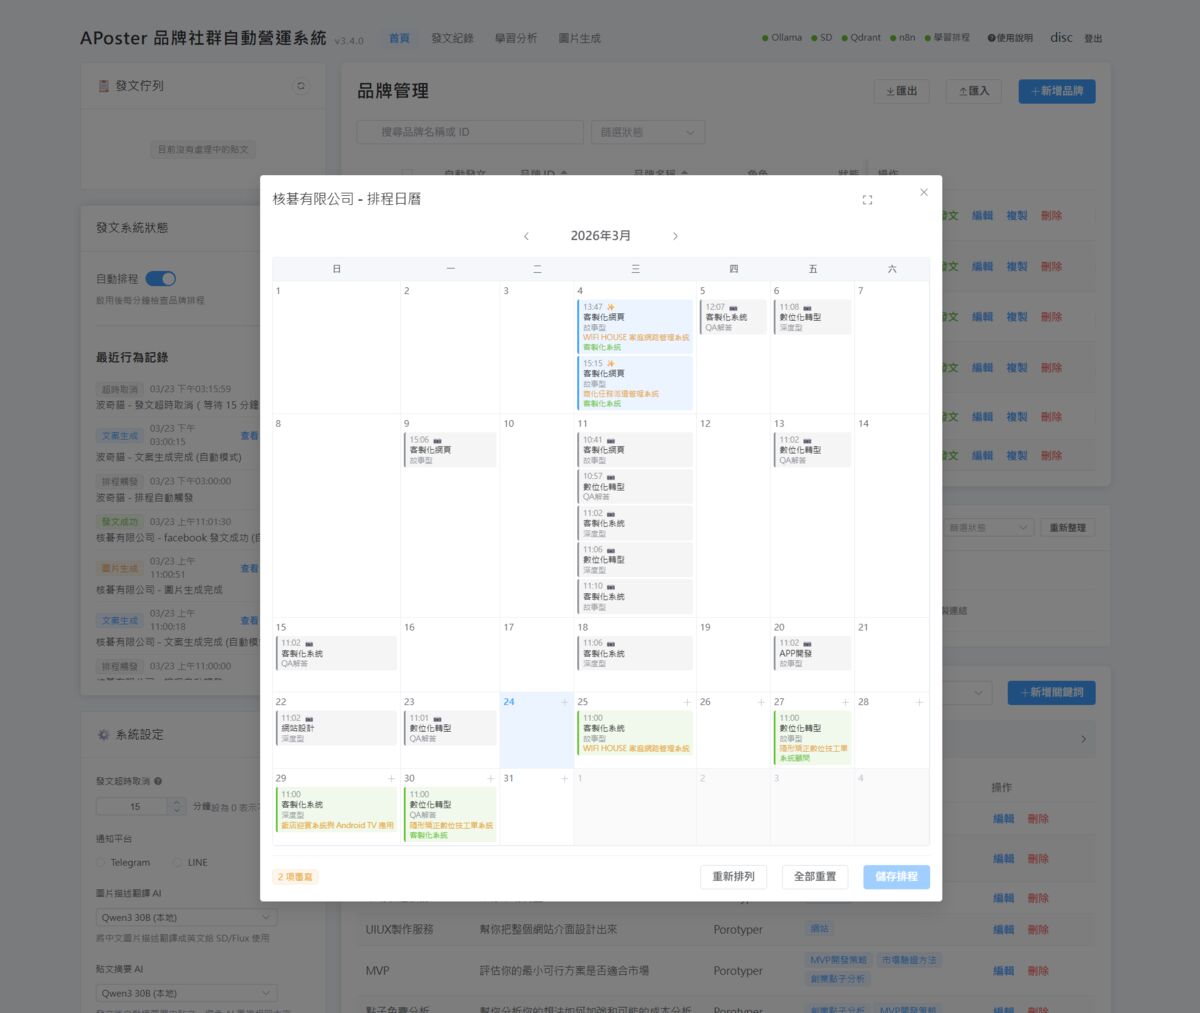
Task: Click the 匯入 import button
Action: pos(973,91)
